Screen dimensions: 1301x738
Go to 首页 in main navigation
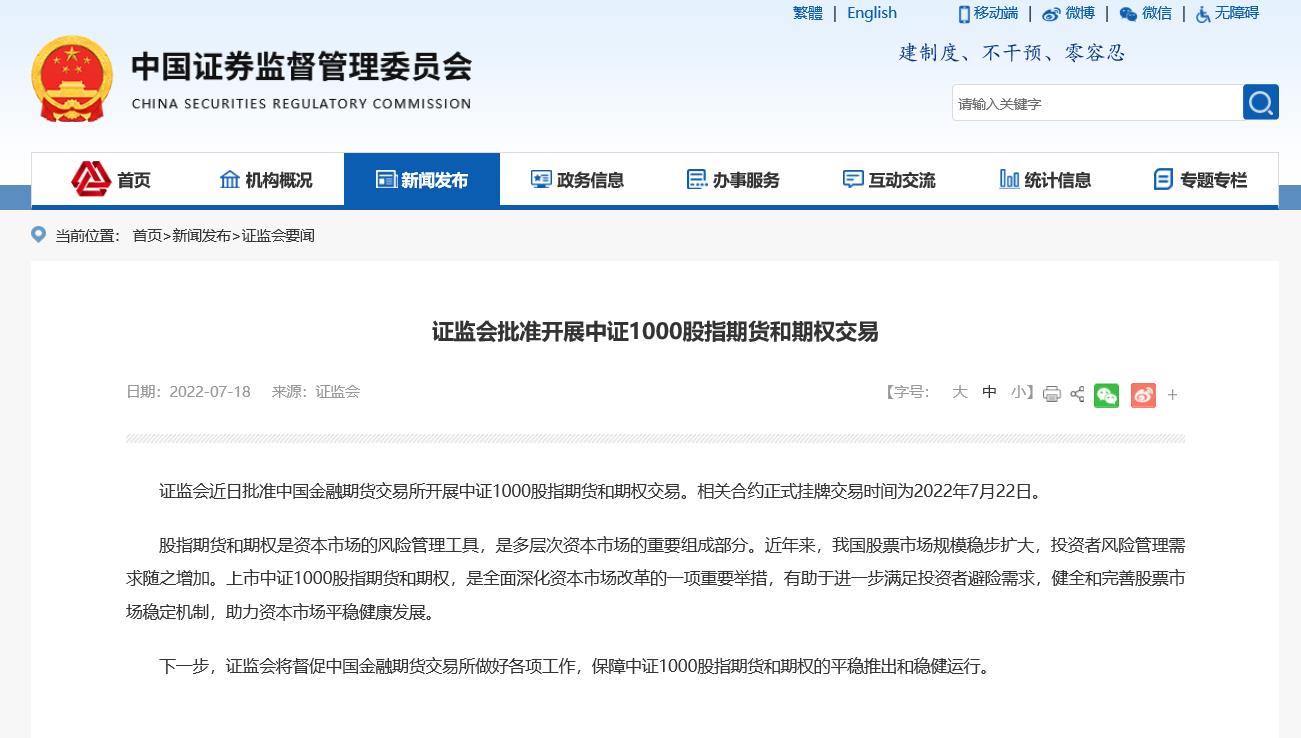click(x=111, y=180)
